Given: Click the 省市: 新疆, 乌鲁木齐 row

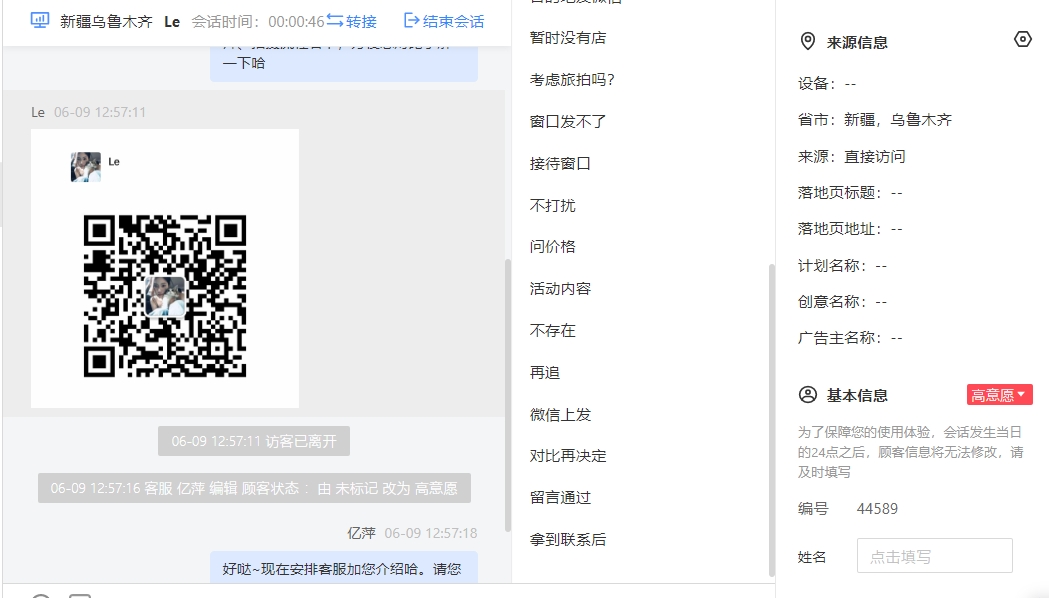Looking at the screenshot, I should [x=874, y=120].
